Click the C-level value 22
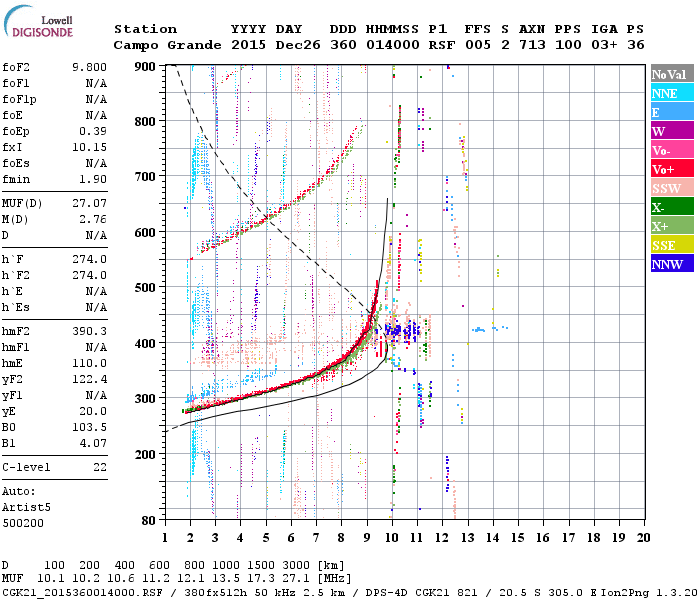700x600 pixels. click(100, 467)
